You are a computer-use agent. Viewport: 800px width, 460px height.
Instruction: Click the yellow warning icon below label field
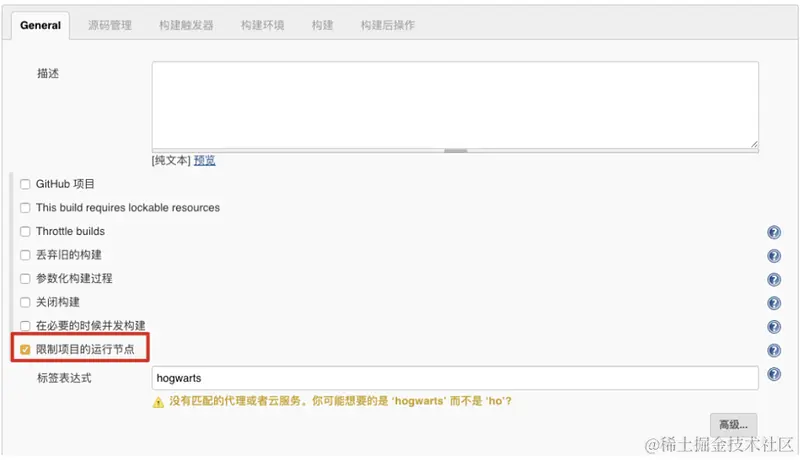(158, 402)
